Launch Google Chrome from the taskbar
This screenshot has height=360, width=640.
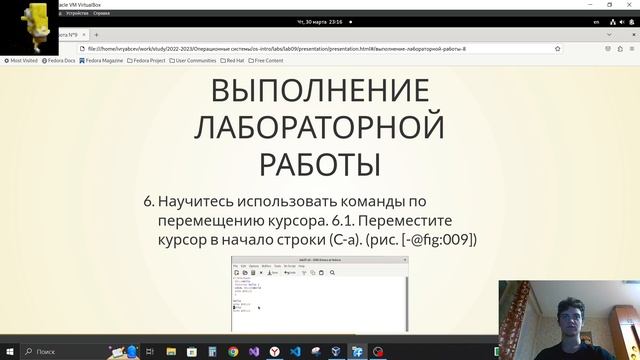pos(233,351)
